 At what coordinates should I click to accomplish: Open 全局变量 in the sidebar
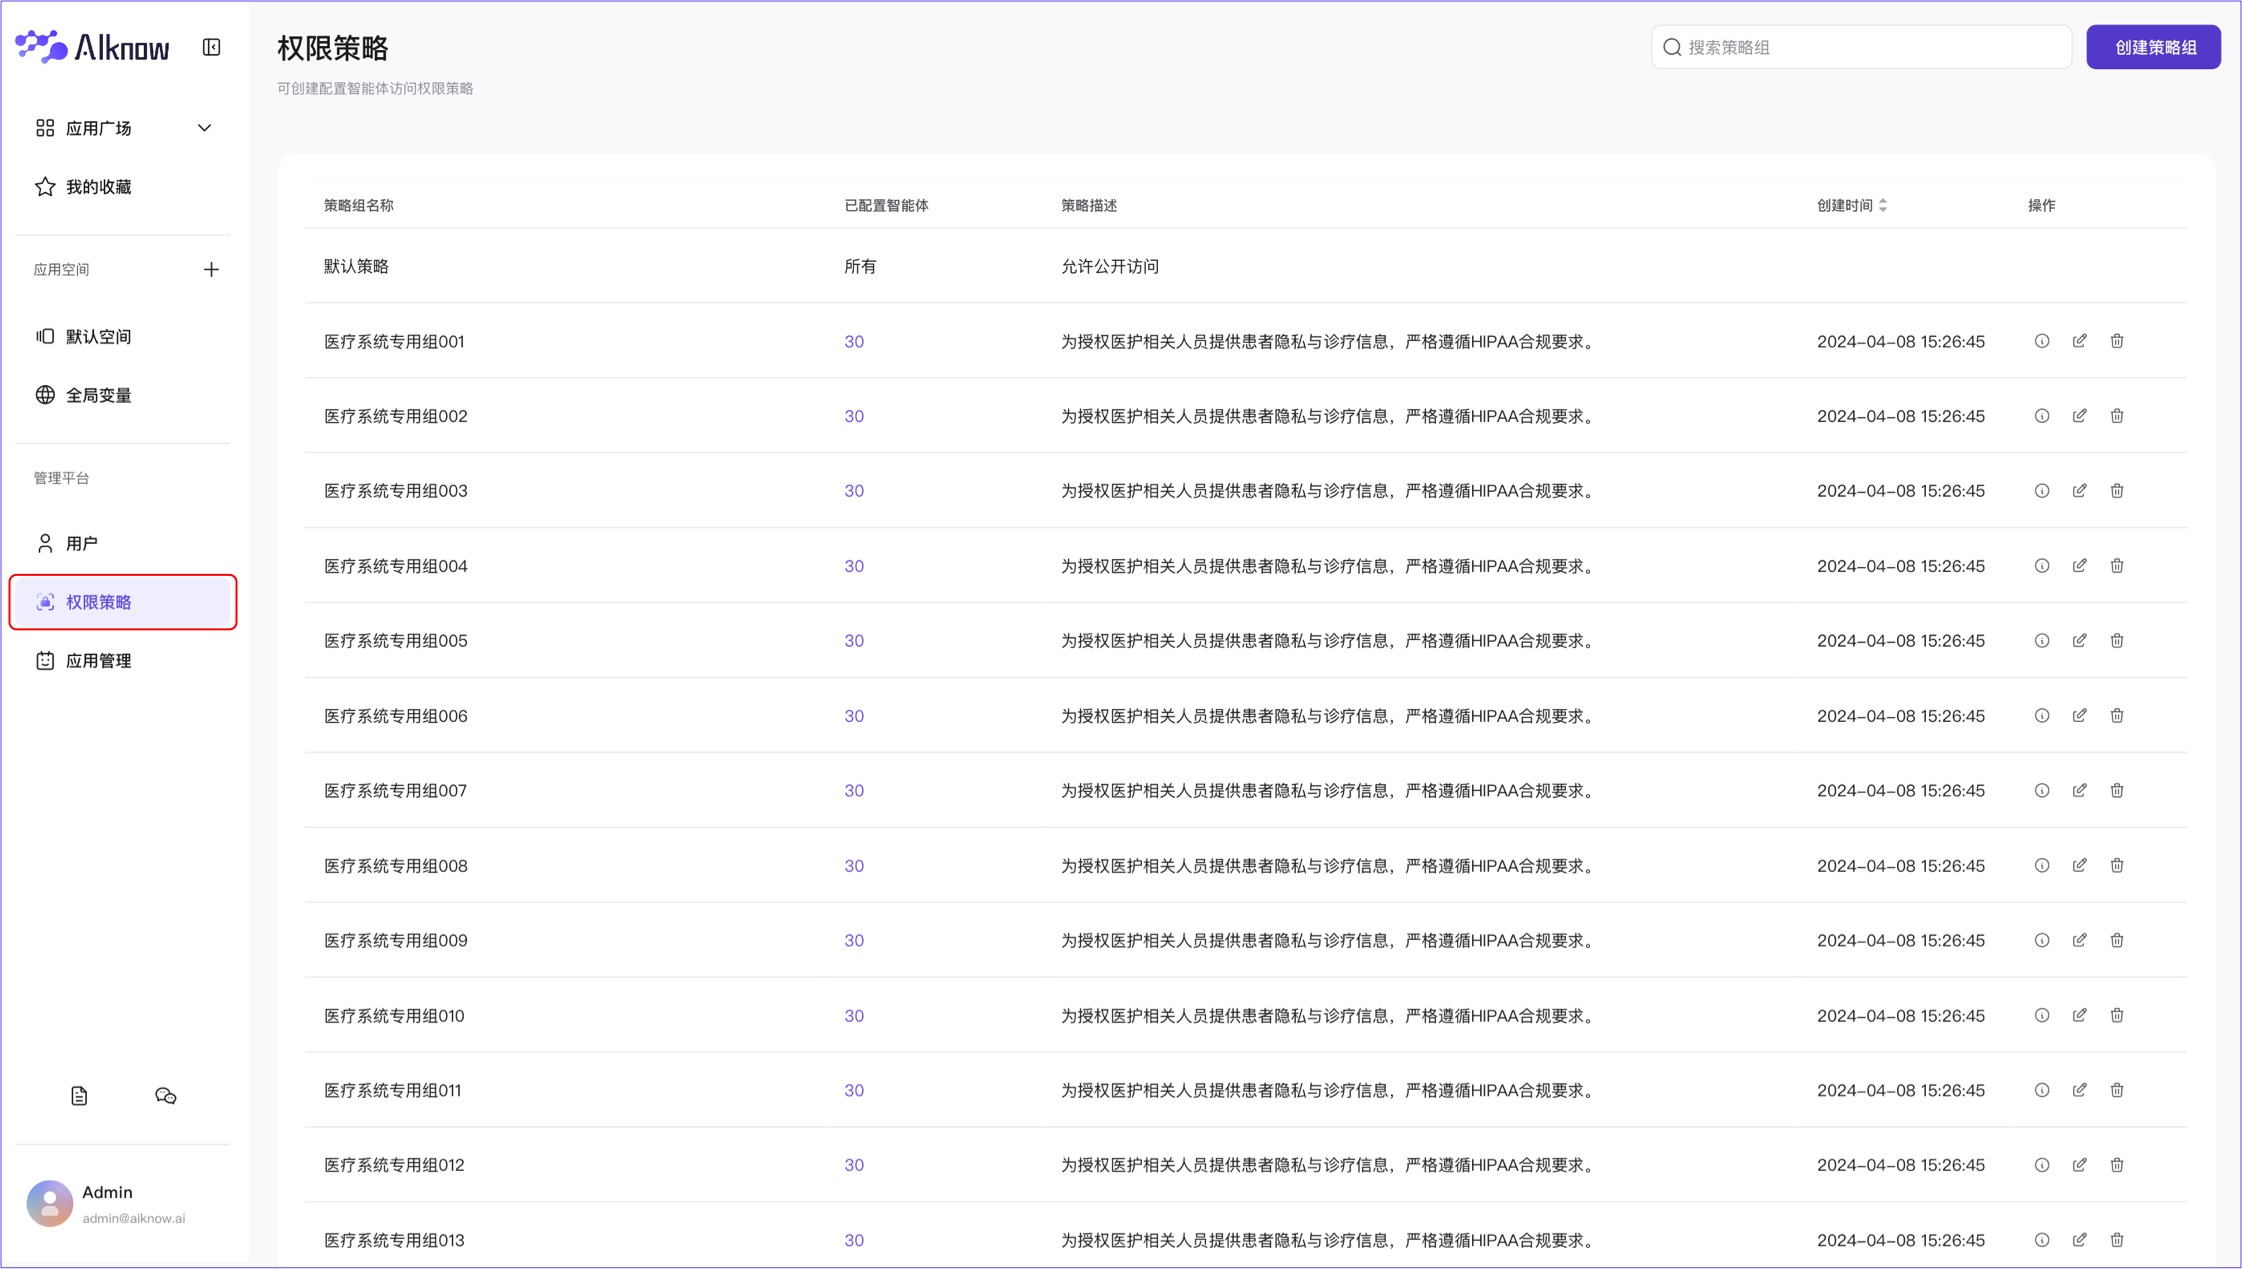pyautogui.click(x=98, y=395)
